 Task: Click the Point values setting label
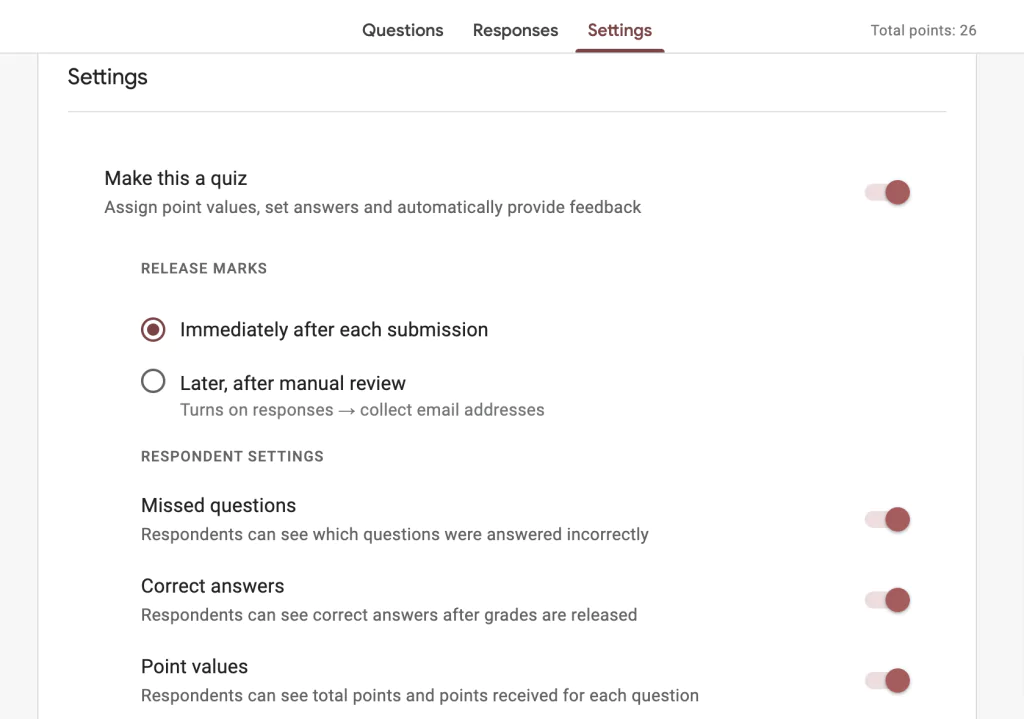(x=194, y=666)
